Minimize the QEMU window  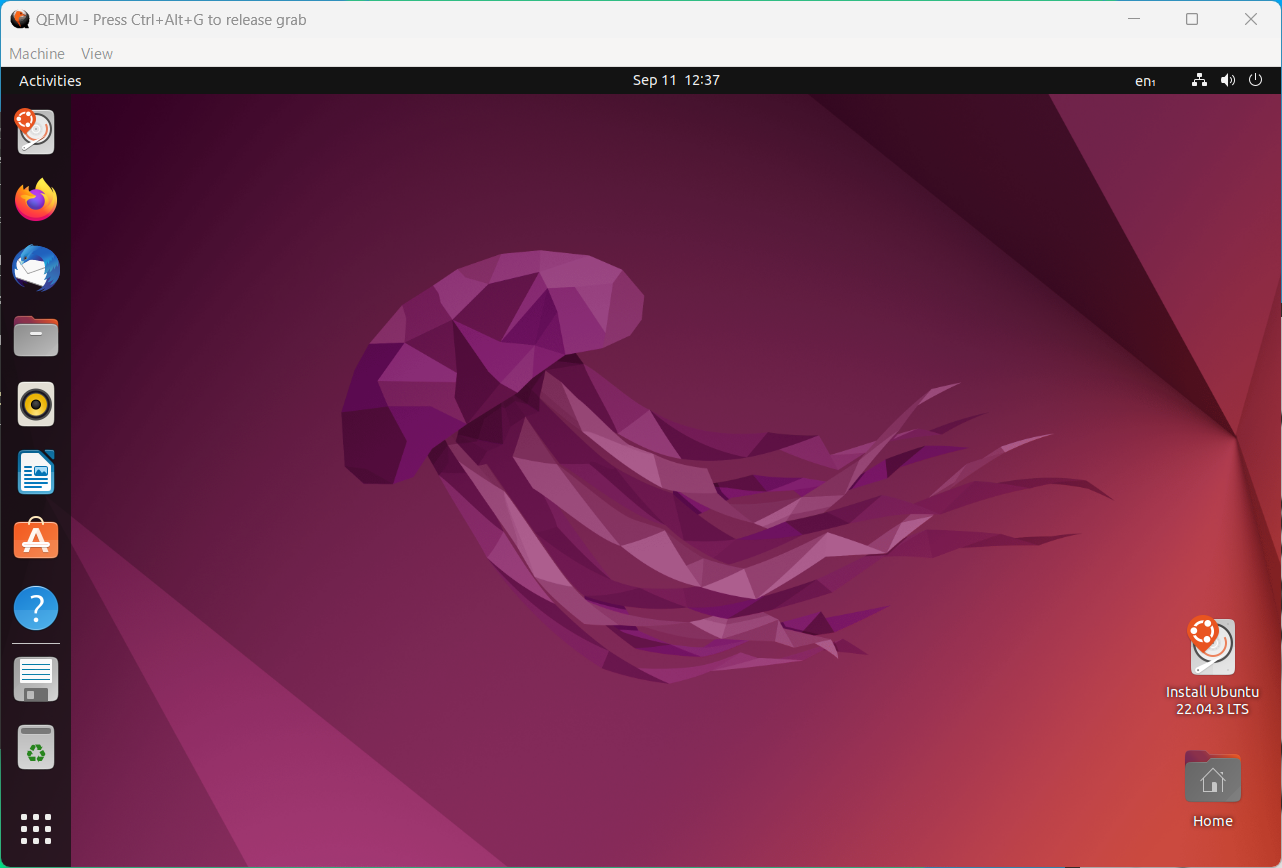(1134, 19)
